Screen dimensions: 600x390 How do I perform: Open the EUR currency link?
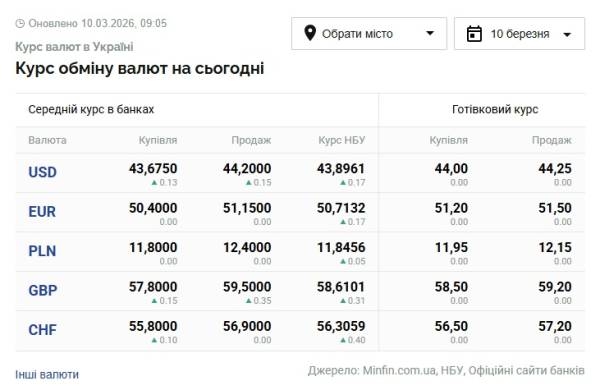[42, 212]
